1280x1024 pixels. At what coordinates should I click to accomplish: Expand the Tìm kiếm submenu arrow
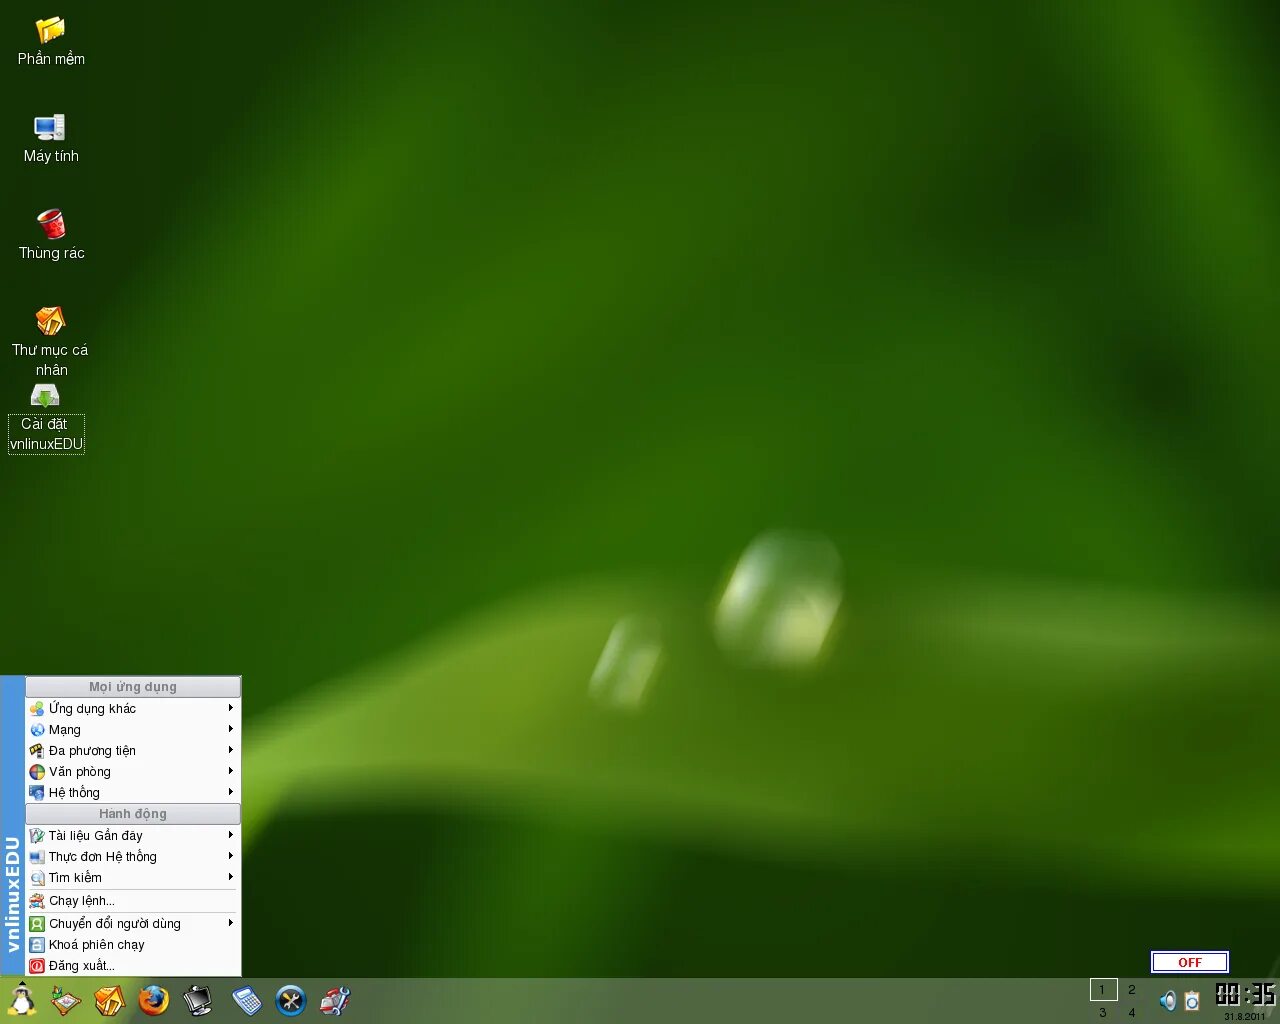pos(230,877)
